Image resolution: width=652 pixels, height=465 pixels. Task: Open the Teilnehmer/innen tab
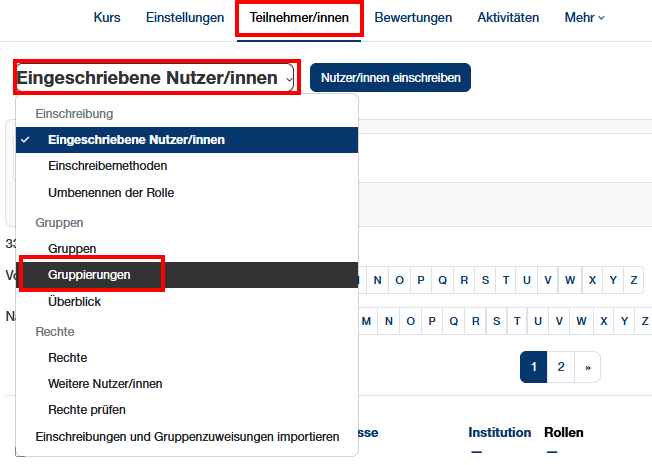coord(299,18)
